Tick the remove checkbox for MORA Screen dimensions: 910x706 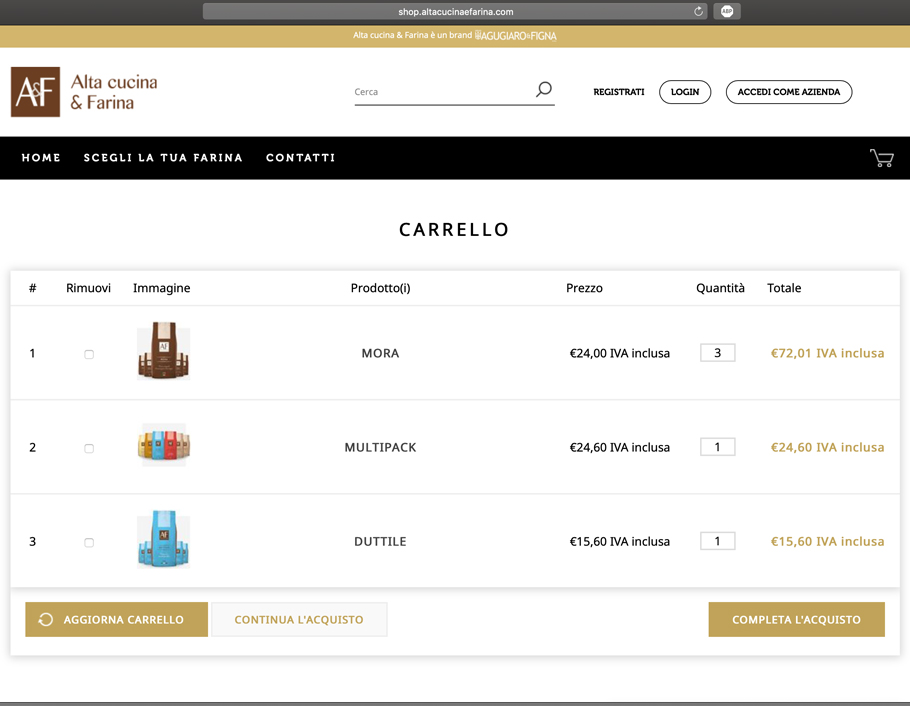click(89, 354)
